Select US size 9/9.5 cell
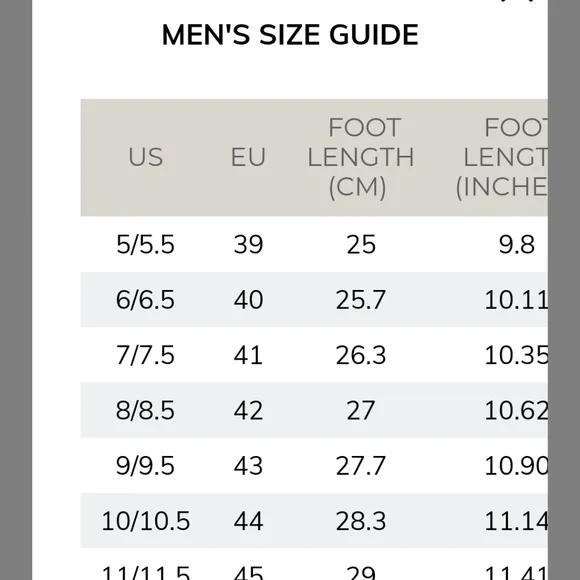This screenshot has width=580, height=580. 145,465
